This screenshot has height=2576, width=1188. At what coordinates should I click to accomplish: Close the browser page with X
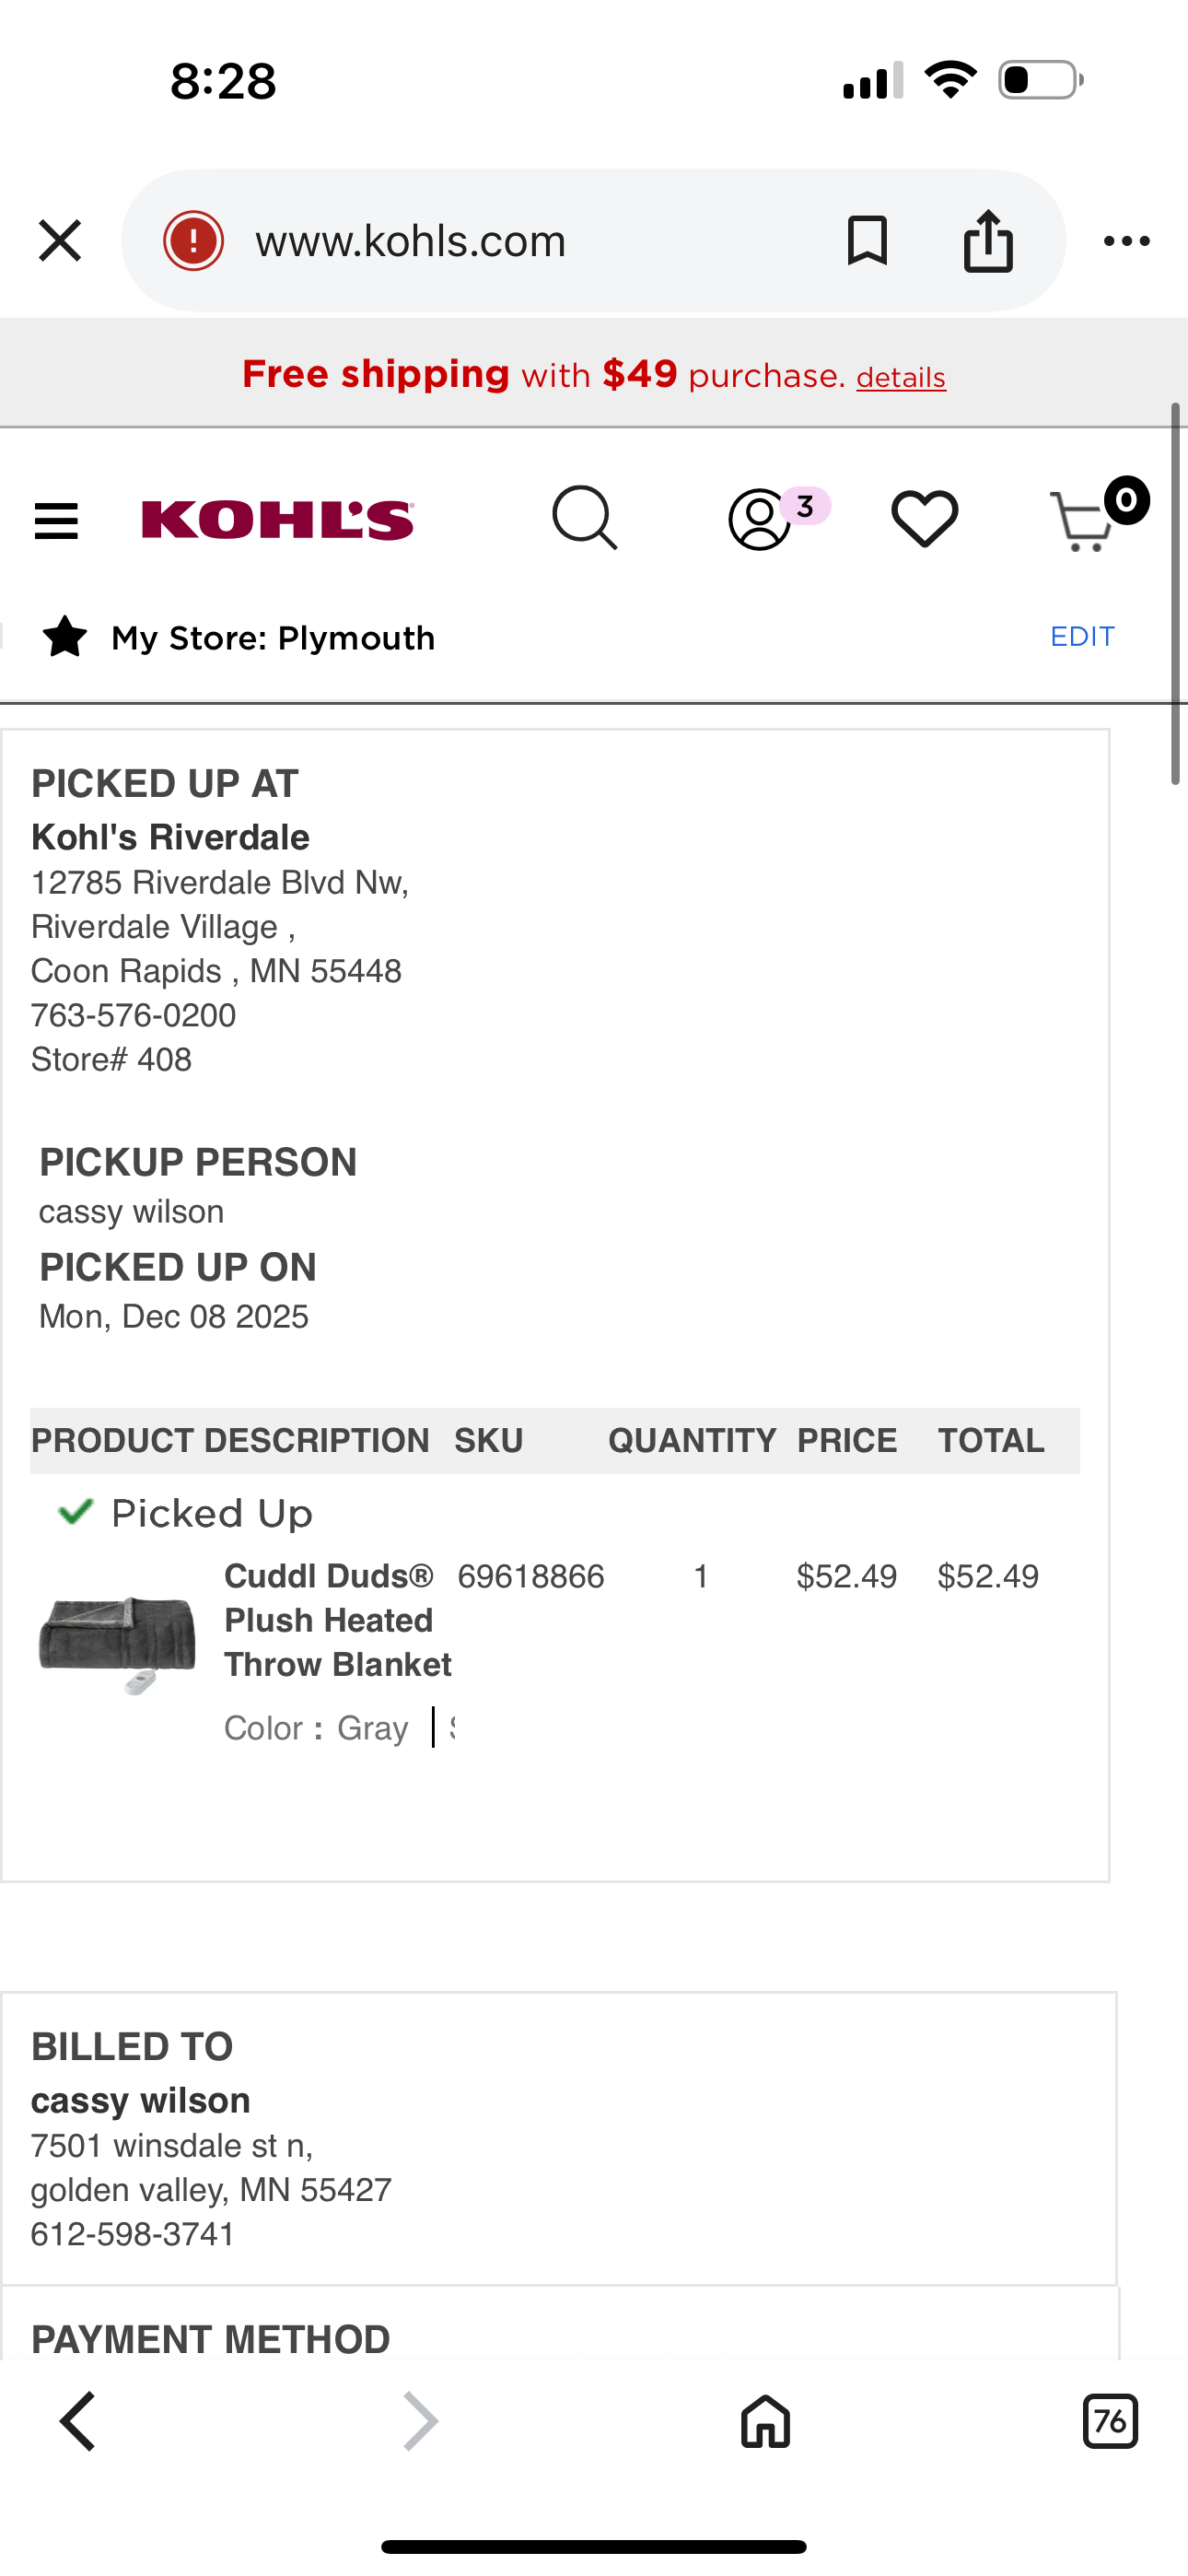point(60,241)
